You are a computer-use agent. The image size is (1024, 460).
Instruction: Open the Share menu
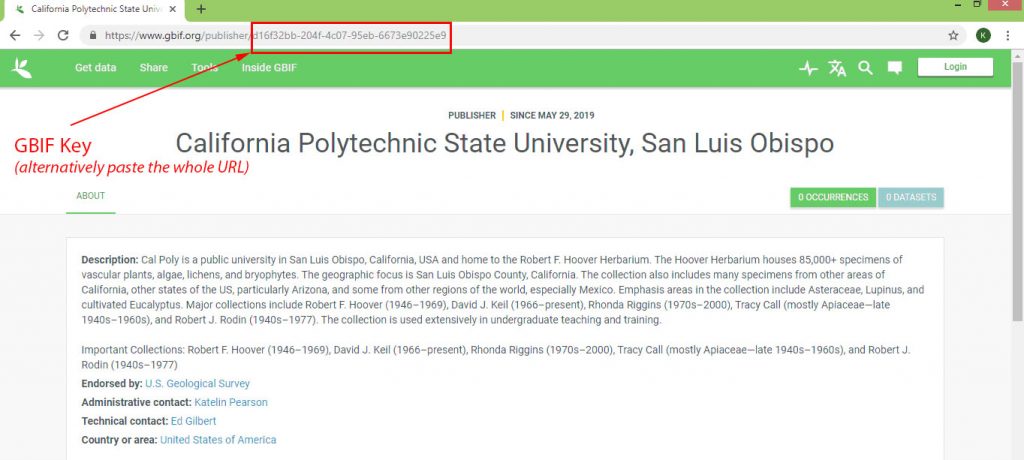tap(153, 67)
